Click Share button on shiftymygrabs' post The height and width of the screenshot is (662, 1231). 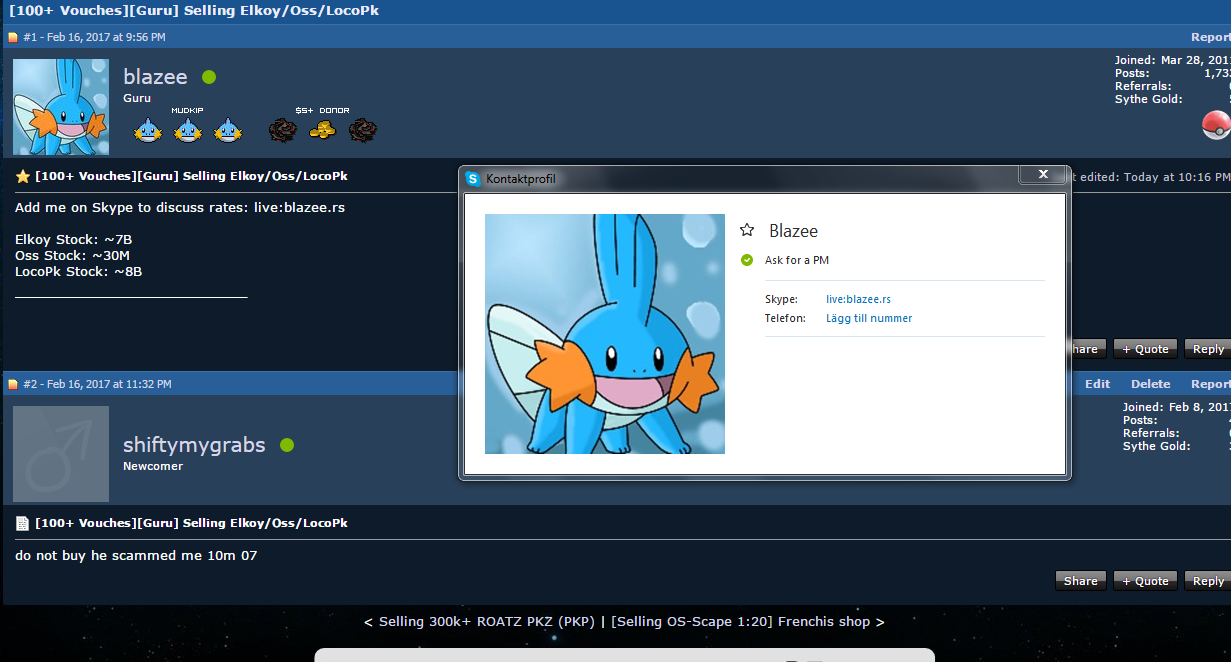[1081, 581]
